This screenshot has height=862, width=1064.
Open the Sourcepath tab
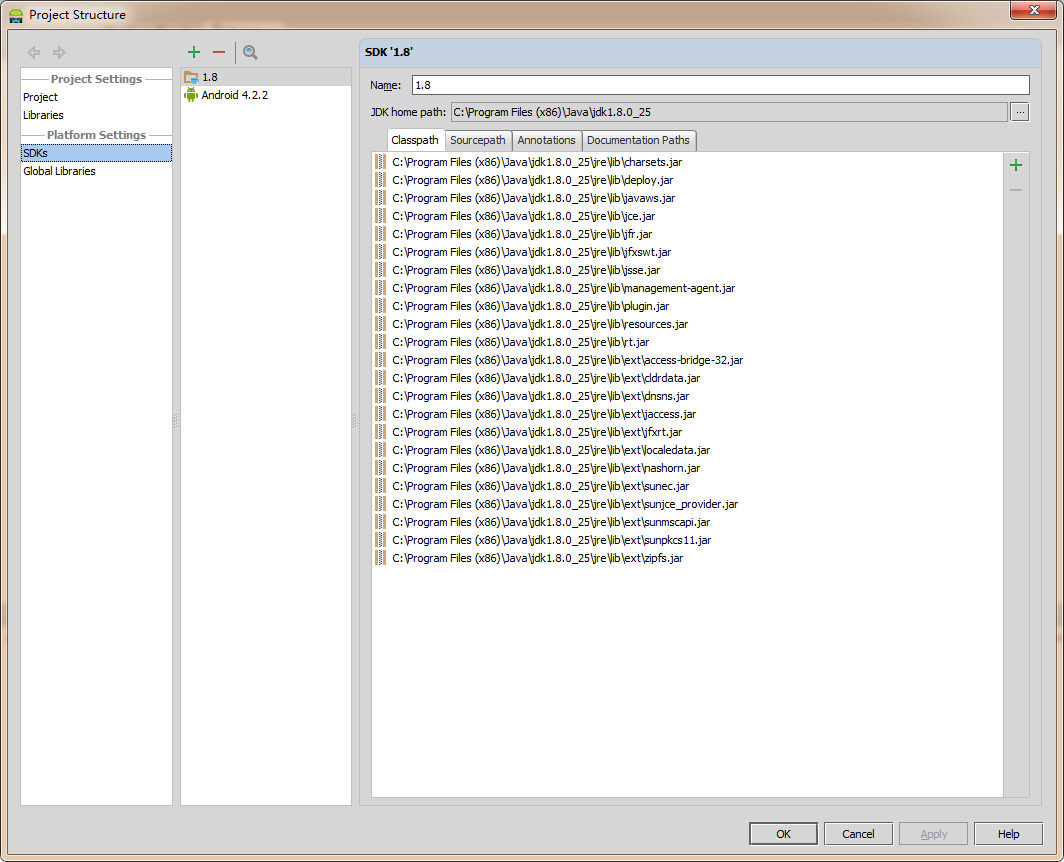pos(478,140)
